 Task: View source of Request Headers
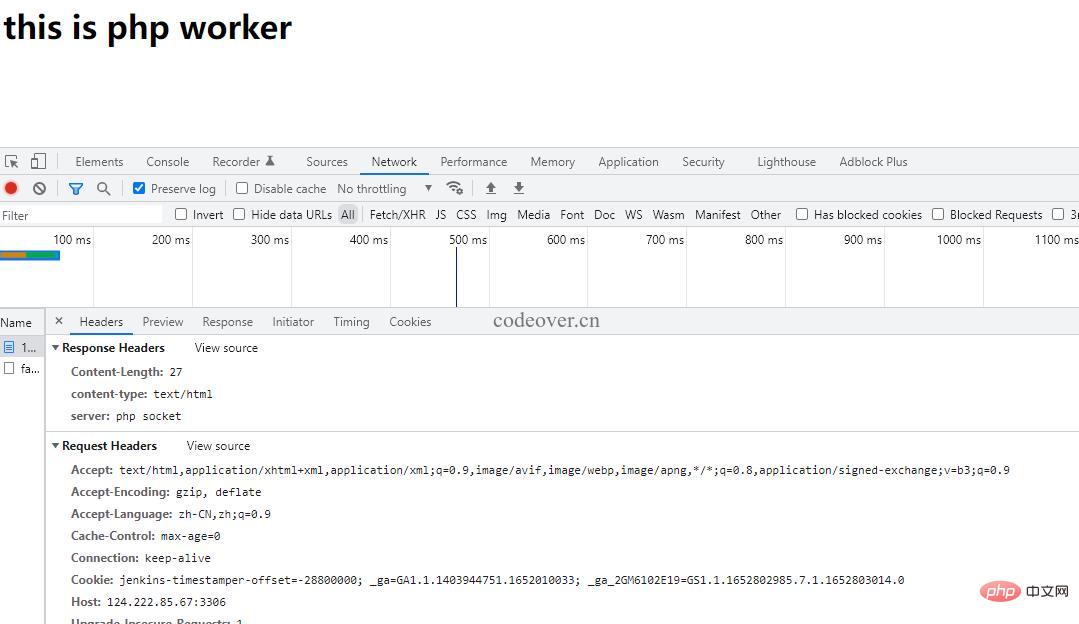[x=218, y=446]
